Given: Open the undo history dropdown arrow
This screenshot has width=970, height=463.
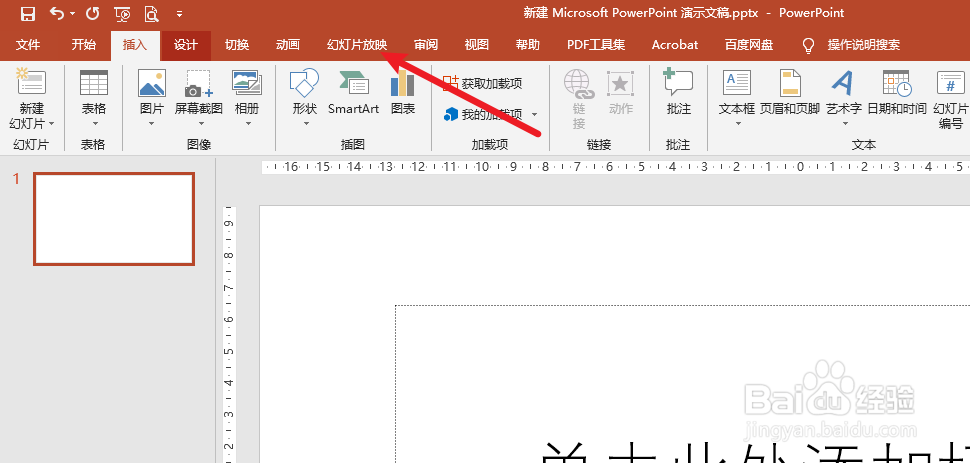Looking at the screenshot, I should coord(72,14).
